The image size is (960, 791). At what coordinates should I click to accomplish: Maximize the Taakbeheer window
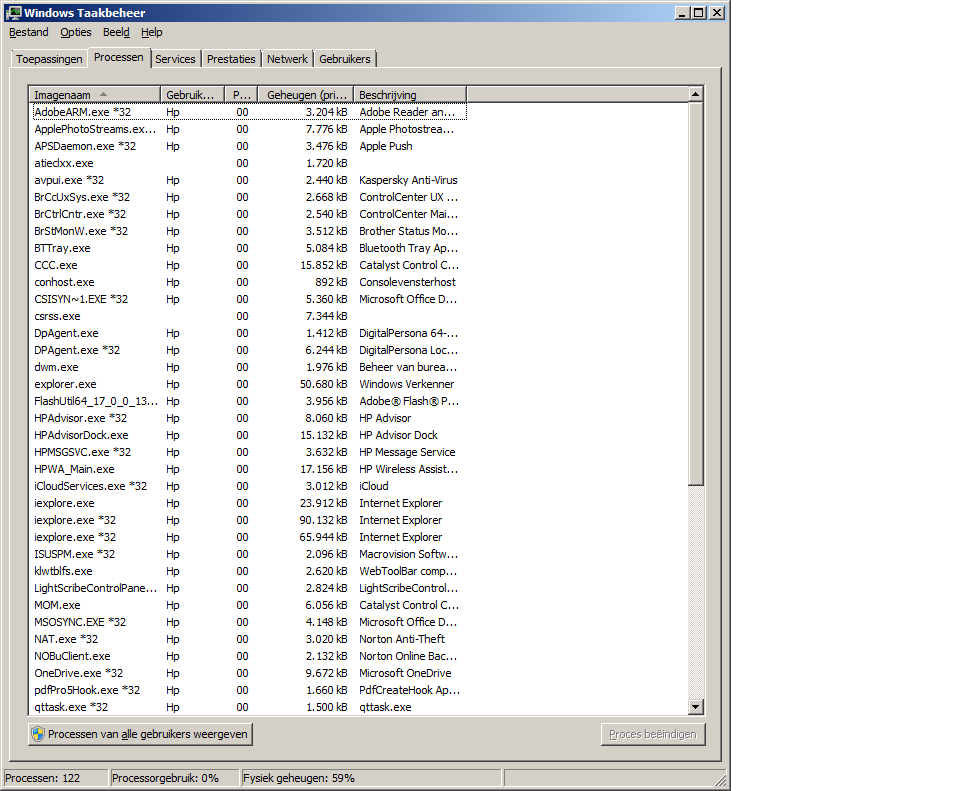click(x=699, y=13)
